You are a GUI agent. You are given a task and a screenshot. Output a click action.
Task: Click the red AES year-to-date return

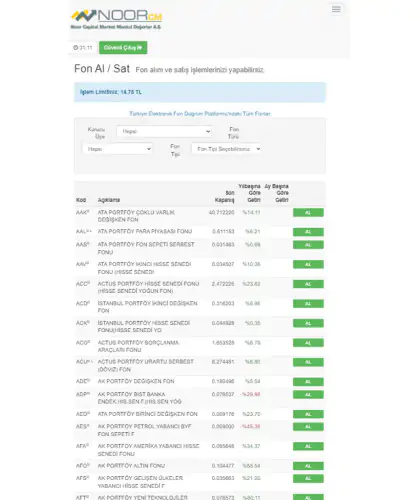pyautogui.click(x=250, y=426)
